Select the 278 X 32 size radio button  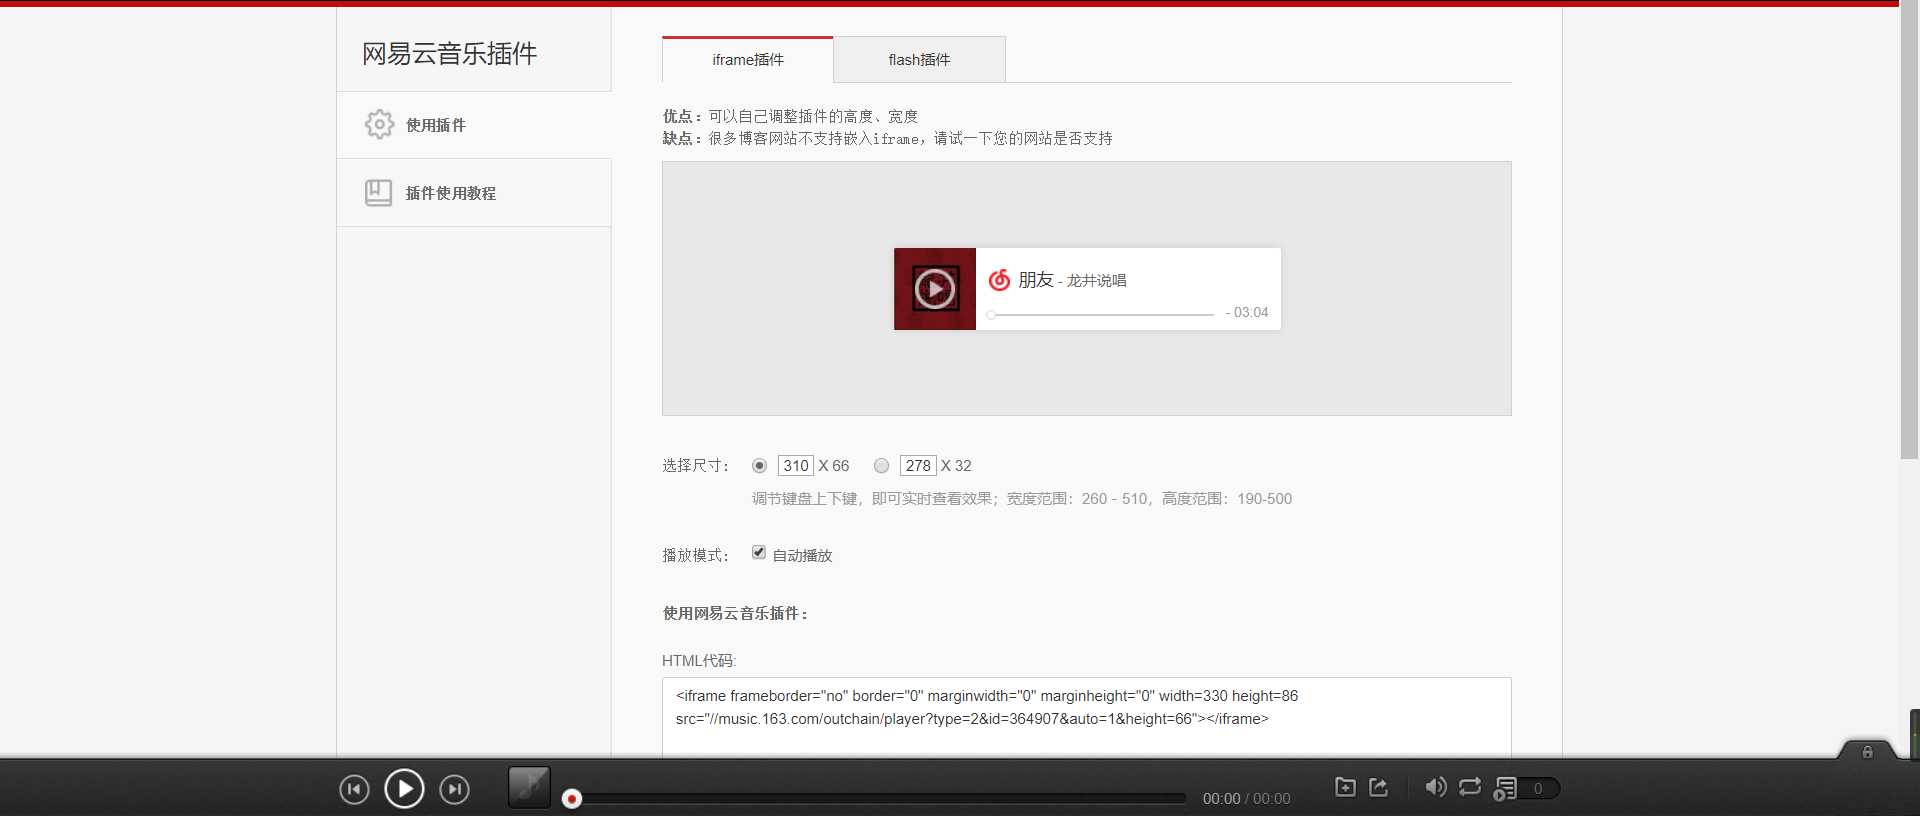click(881, 465)
